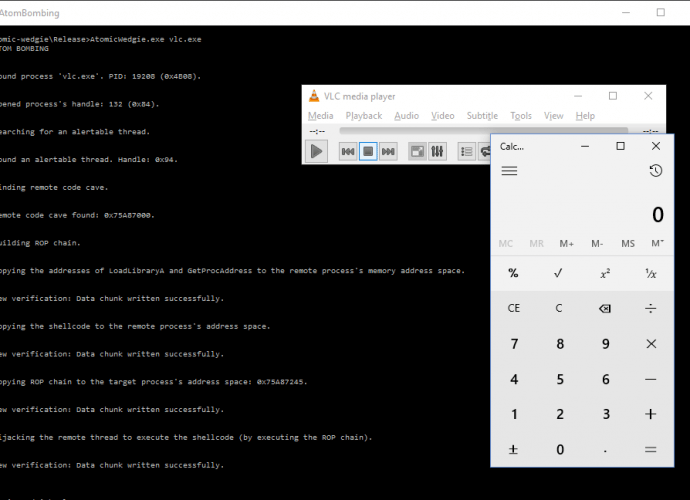
Task: Click the minus operator key
Action: pyautogui.click(x=650, y=379)
